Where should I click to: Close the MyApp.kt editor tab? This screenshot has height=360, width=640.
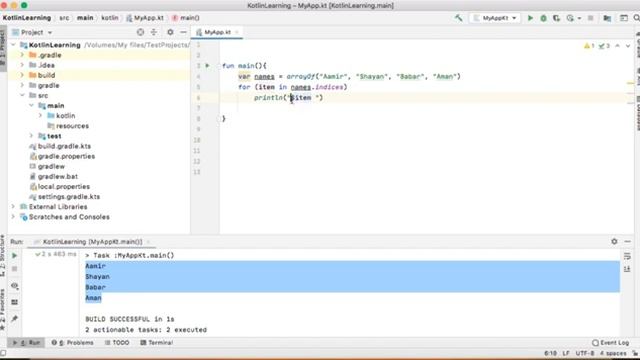tap(237, 32)
